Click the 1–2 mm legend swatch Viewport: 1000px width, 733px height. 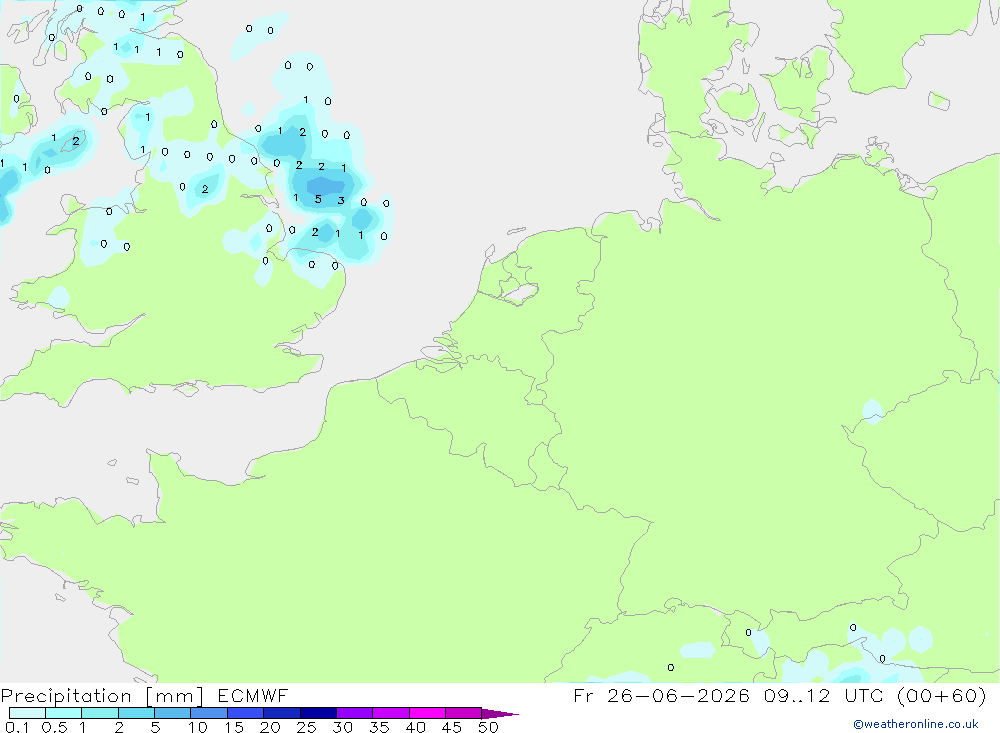[x=100, y=713]
